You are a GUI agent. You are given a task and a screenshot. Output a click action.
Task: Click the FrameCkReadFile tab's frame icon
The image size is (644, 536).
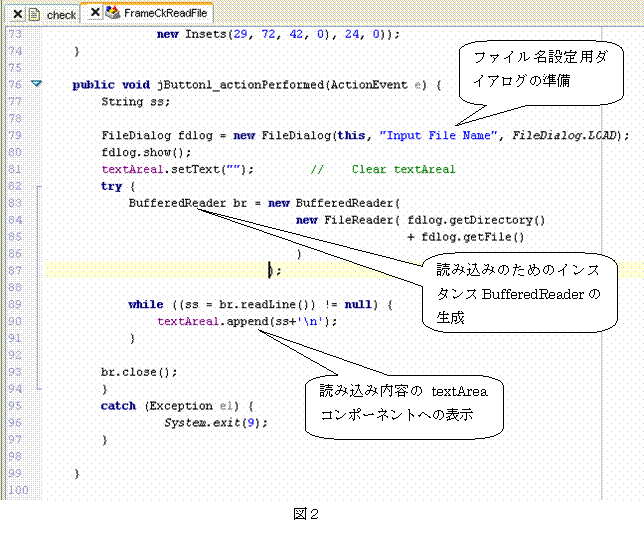click(x=112, y=13)
